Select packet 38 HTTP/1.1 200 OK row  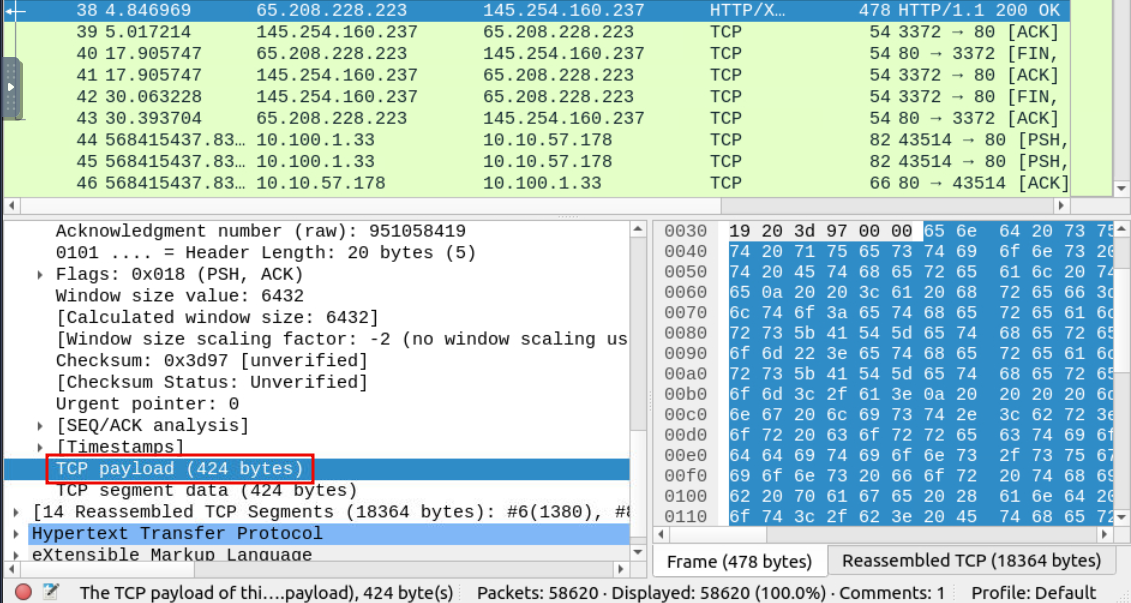pyautogui.click(x=500, y=10)
